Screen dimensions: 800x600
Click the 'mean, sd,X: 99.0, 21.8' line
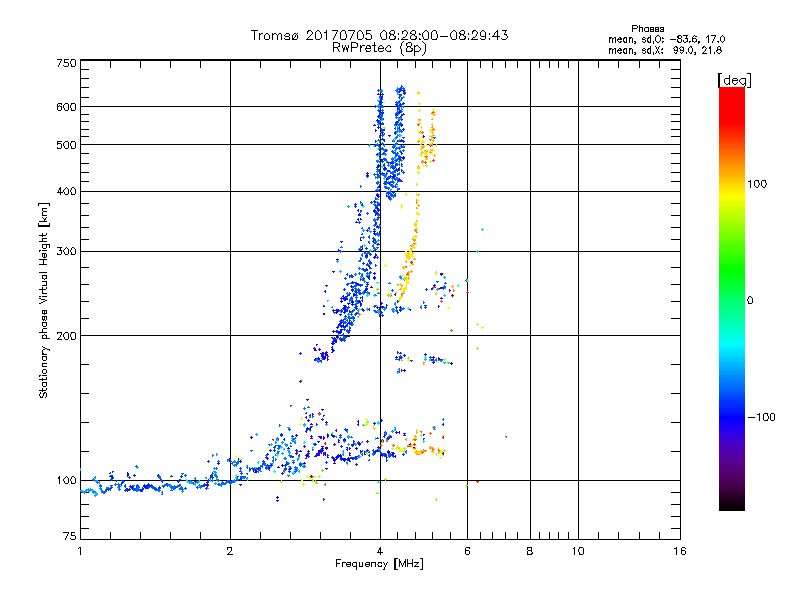tap(665, 50)
